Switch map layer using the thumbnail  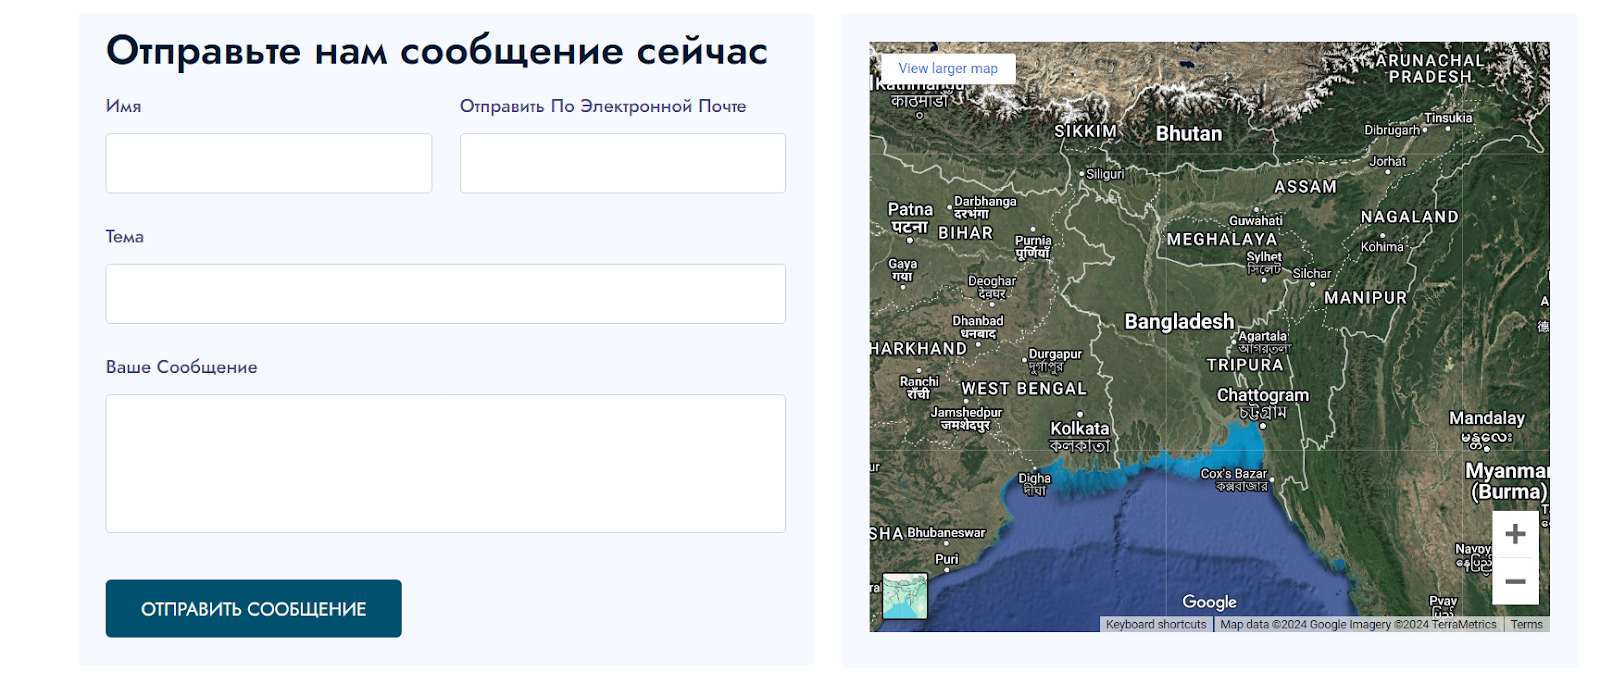click(x=905, y=596)
